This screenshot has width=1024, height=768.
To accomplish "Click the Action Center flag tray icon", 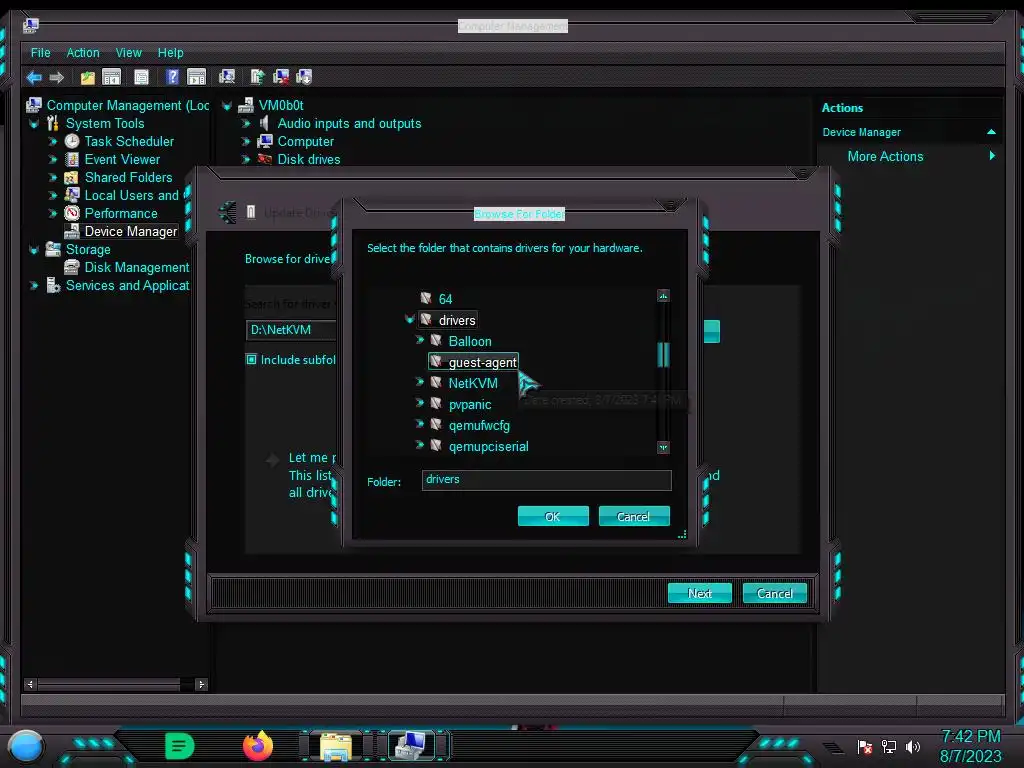I will point(865,746).
